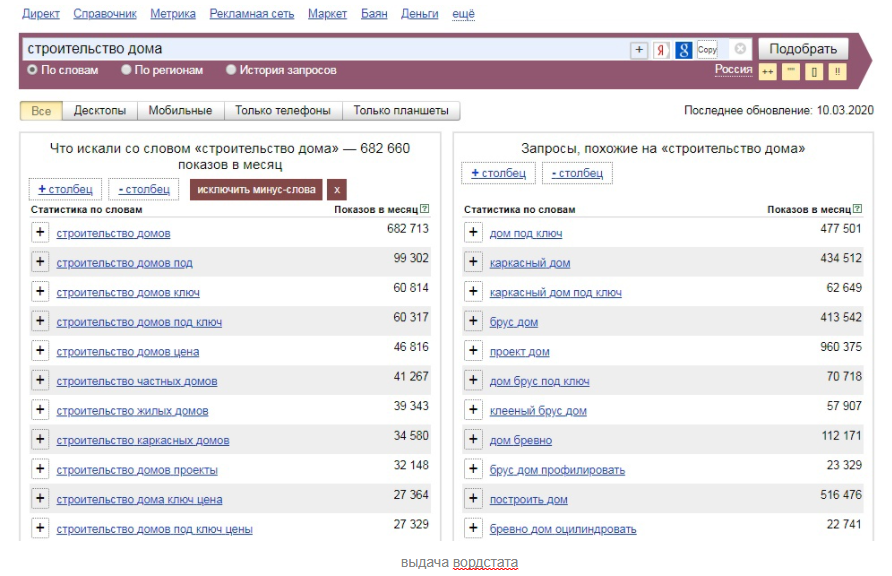Clear the search field with x icon

740,49
